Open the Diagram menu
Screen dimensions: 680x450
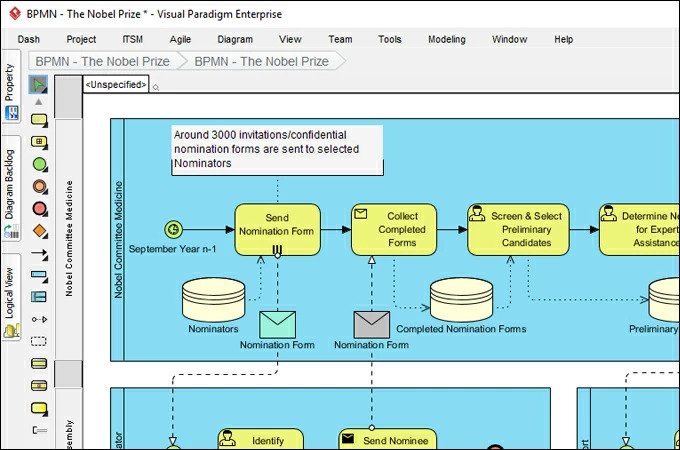235,39
